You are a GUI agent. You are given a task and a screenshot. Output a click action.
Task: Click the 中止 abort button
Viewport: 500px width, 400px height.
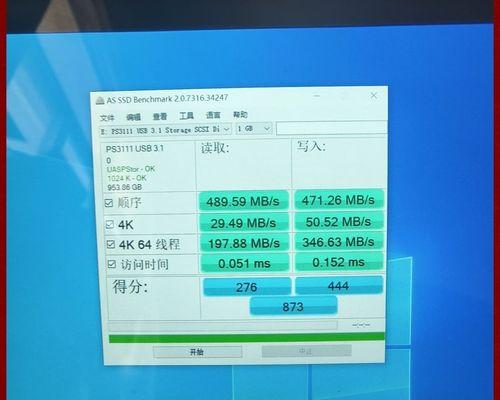(306, 351)
